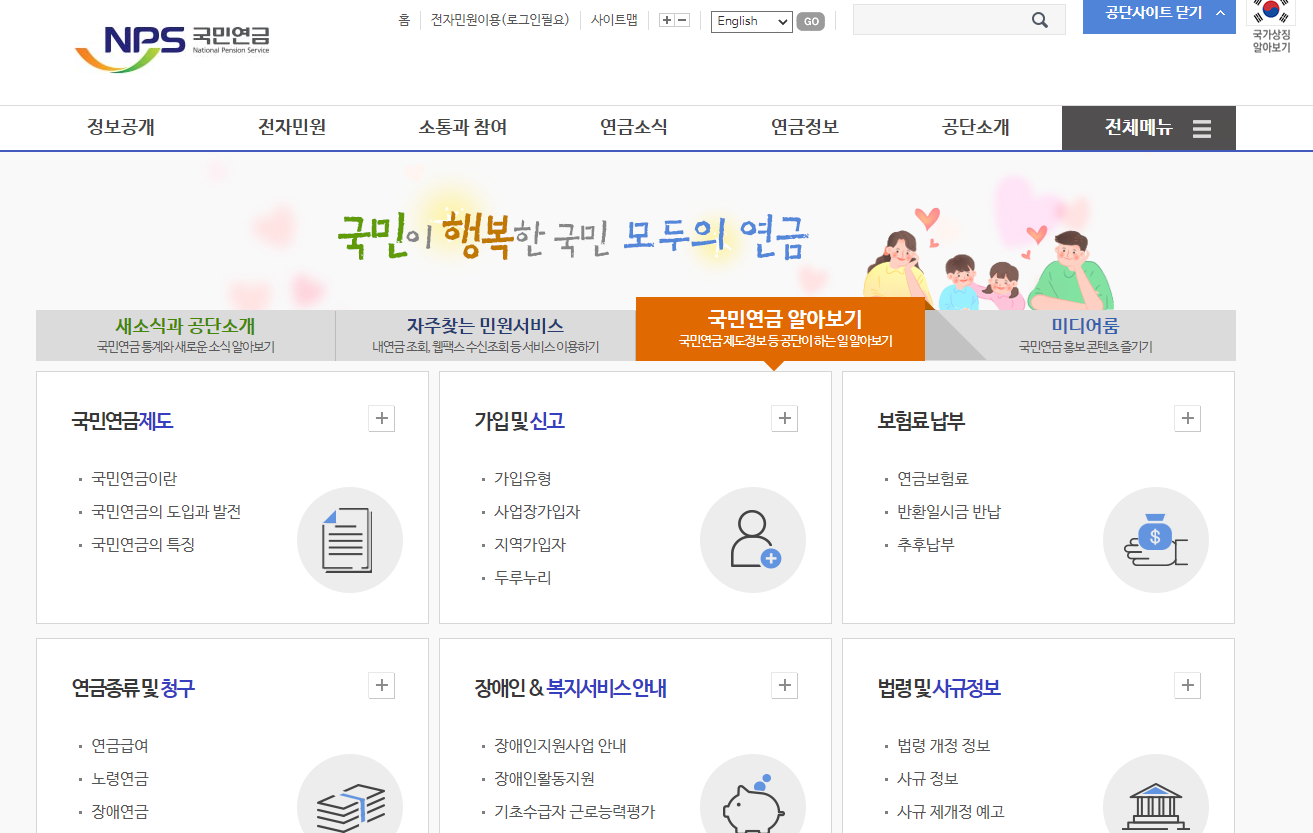The image size is (1313, 833).
Task: Click the building icon in 법령 및 사규정보 card
Action: (x=1156, y=800)
